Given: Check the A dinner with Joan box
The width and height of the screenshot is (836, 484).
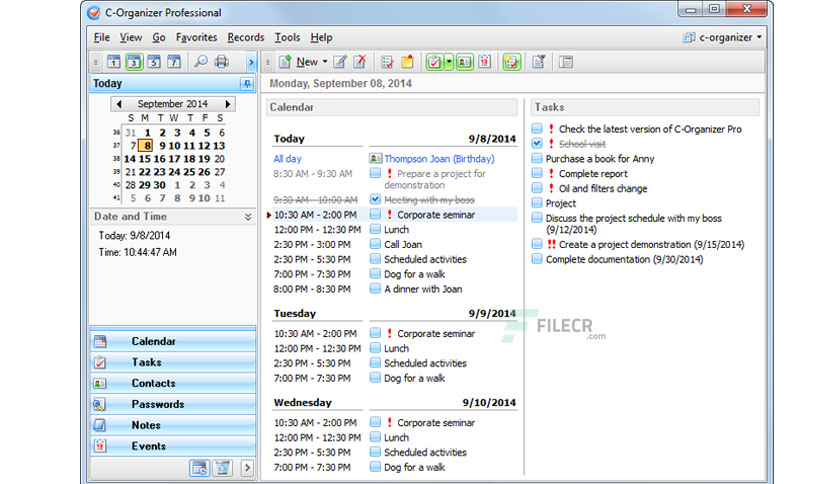Looking at the screenshot, I should pos(375,289).
